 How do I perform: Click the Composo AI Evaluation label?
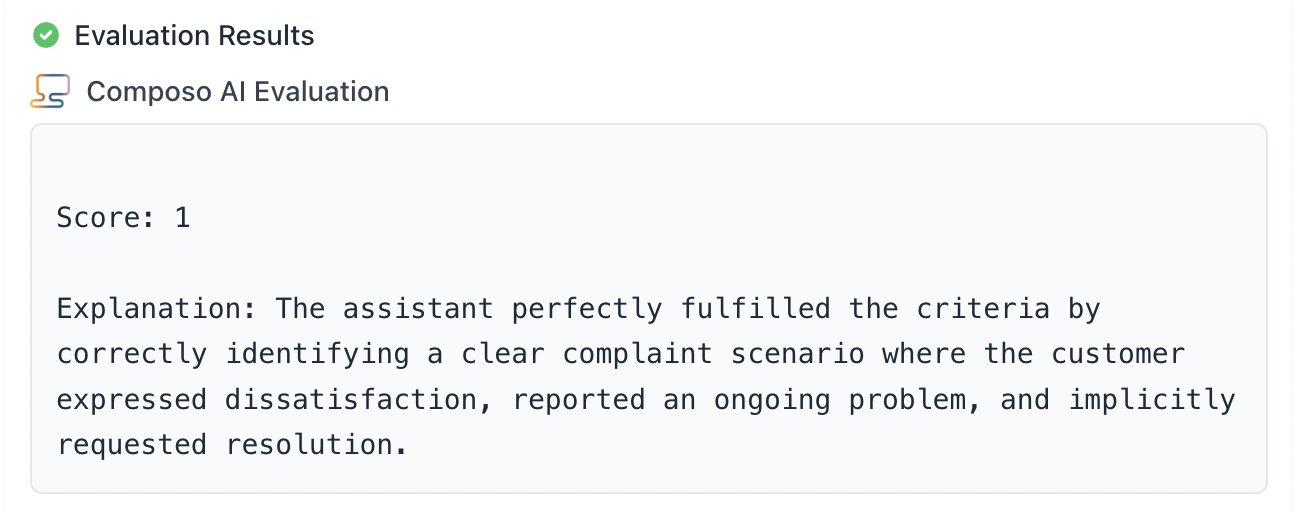[238, 92]
